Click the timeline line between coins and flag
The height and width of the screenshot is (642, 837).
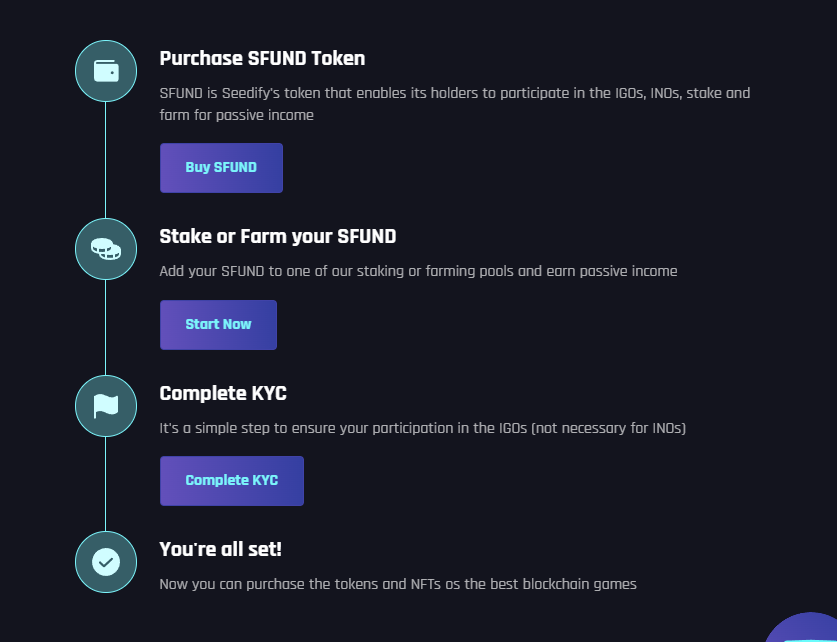(x=105, y=327)
